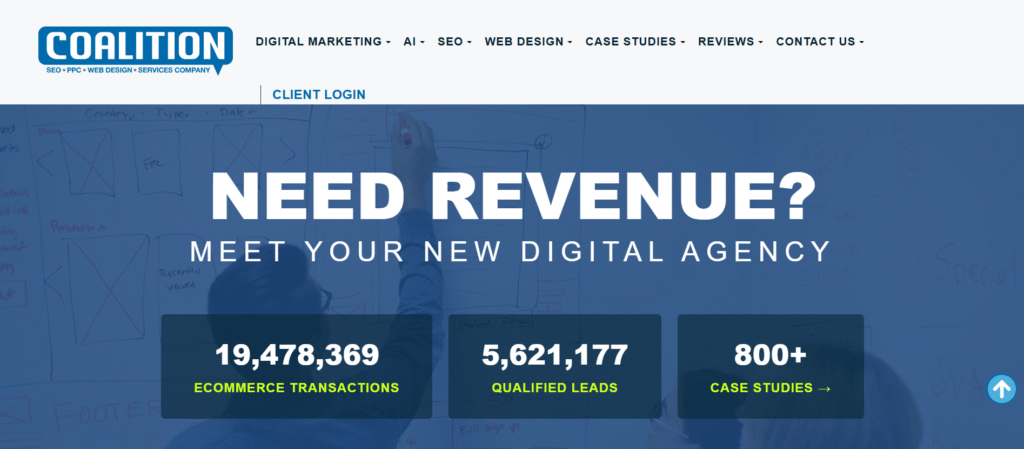Expand the SEO dropdown
The width and height of the screenshot is (1024, 449).
pos(454,42)
